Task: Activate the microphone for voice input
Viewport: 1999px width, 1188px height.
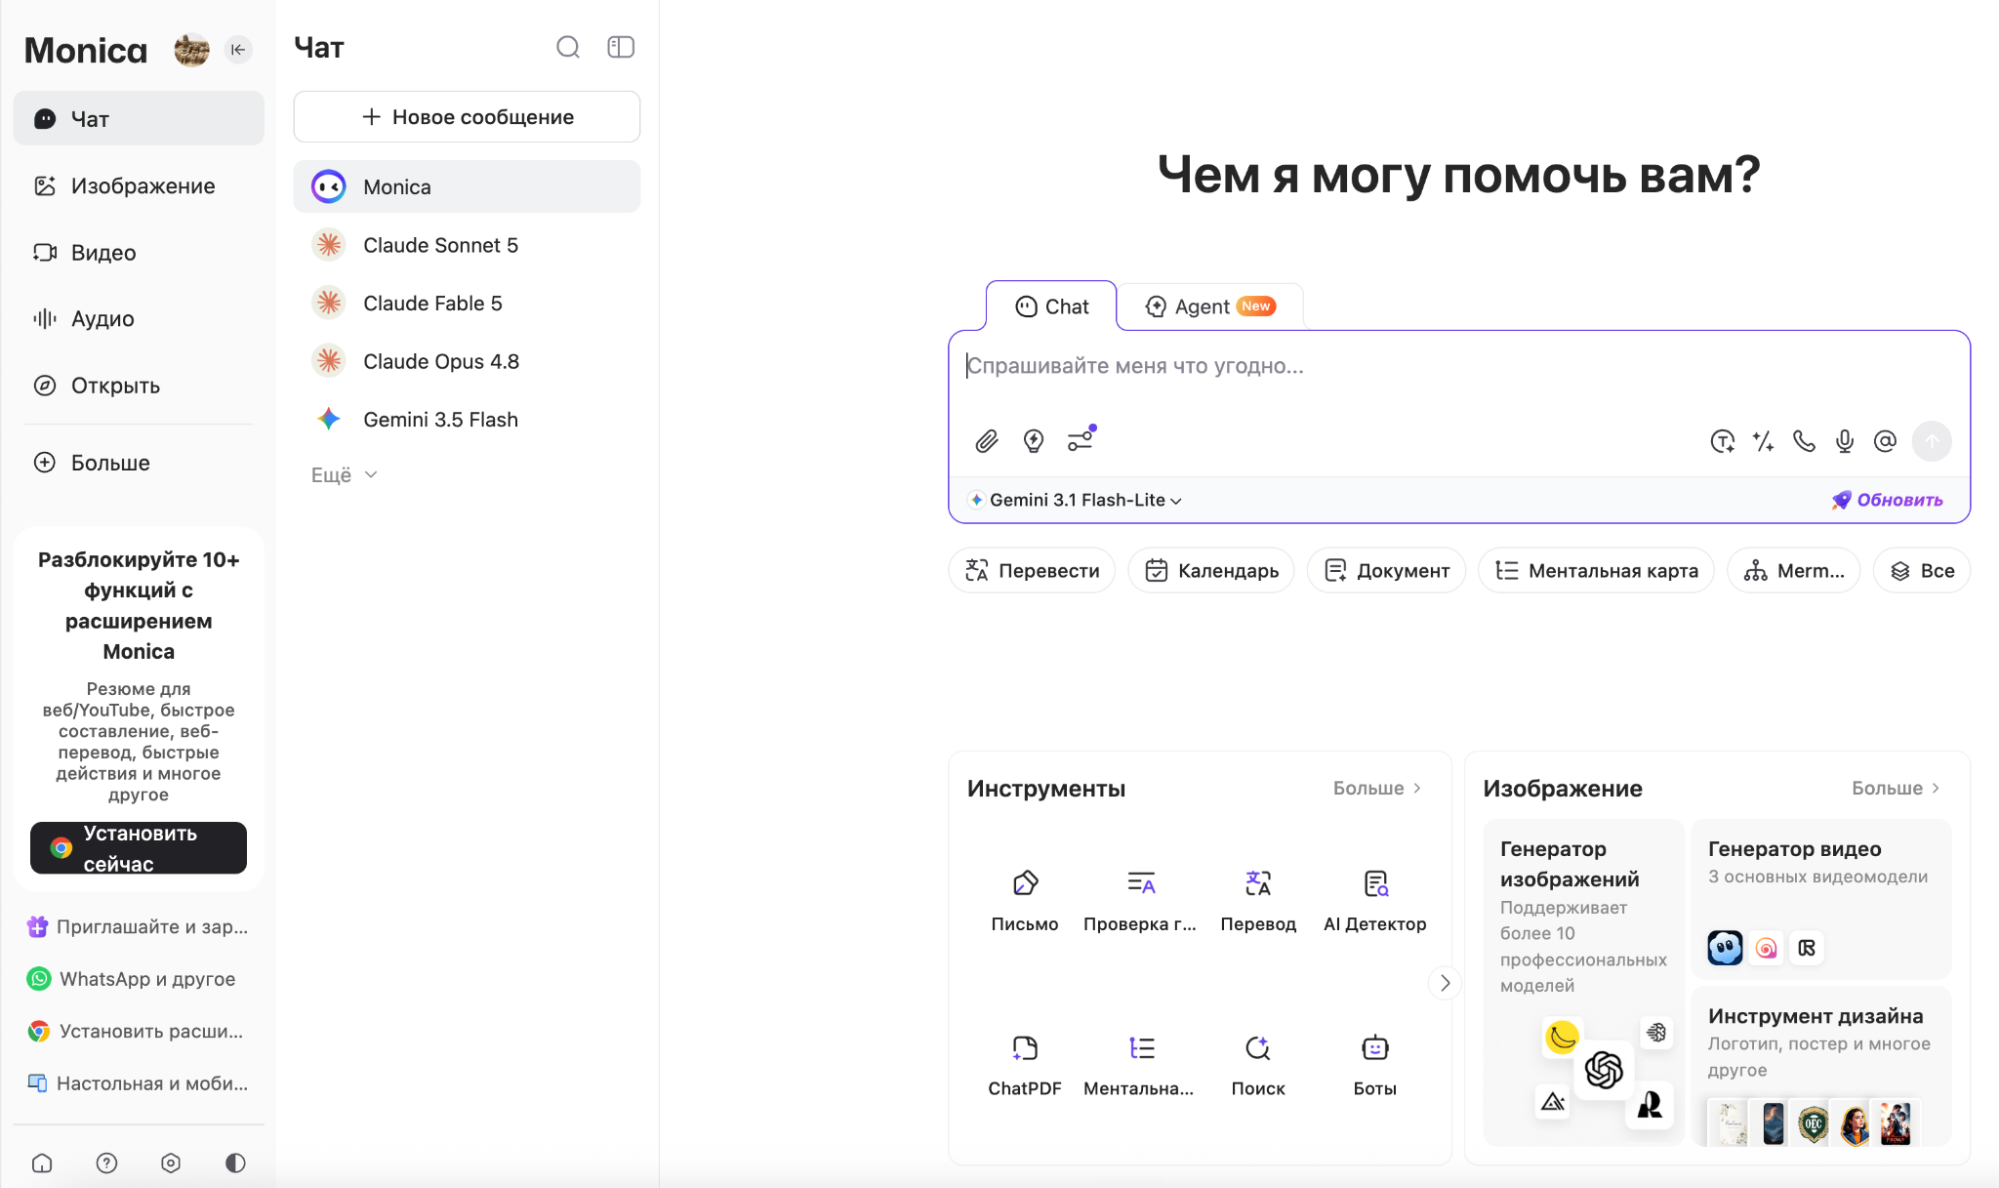Action: pyautogui.click(x=1845, y=441)
